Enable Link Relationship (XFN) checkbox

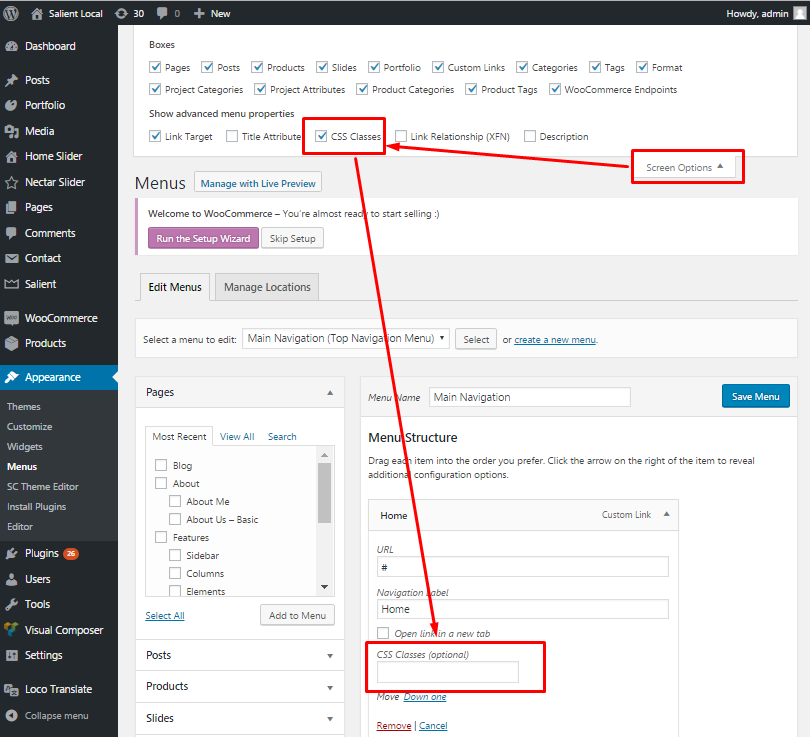pos(400,136)
